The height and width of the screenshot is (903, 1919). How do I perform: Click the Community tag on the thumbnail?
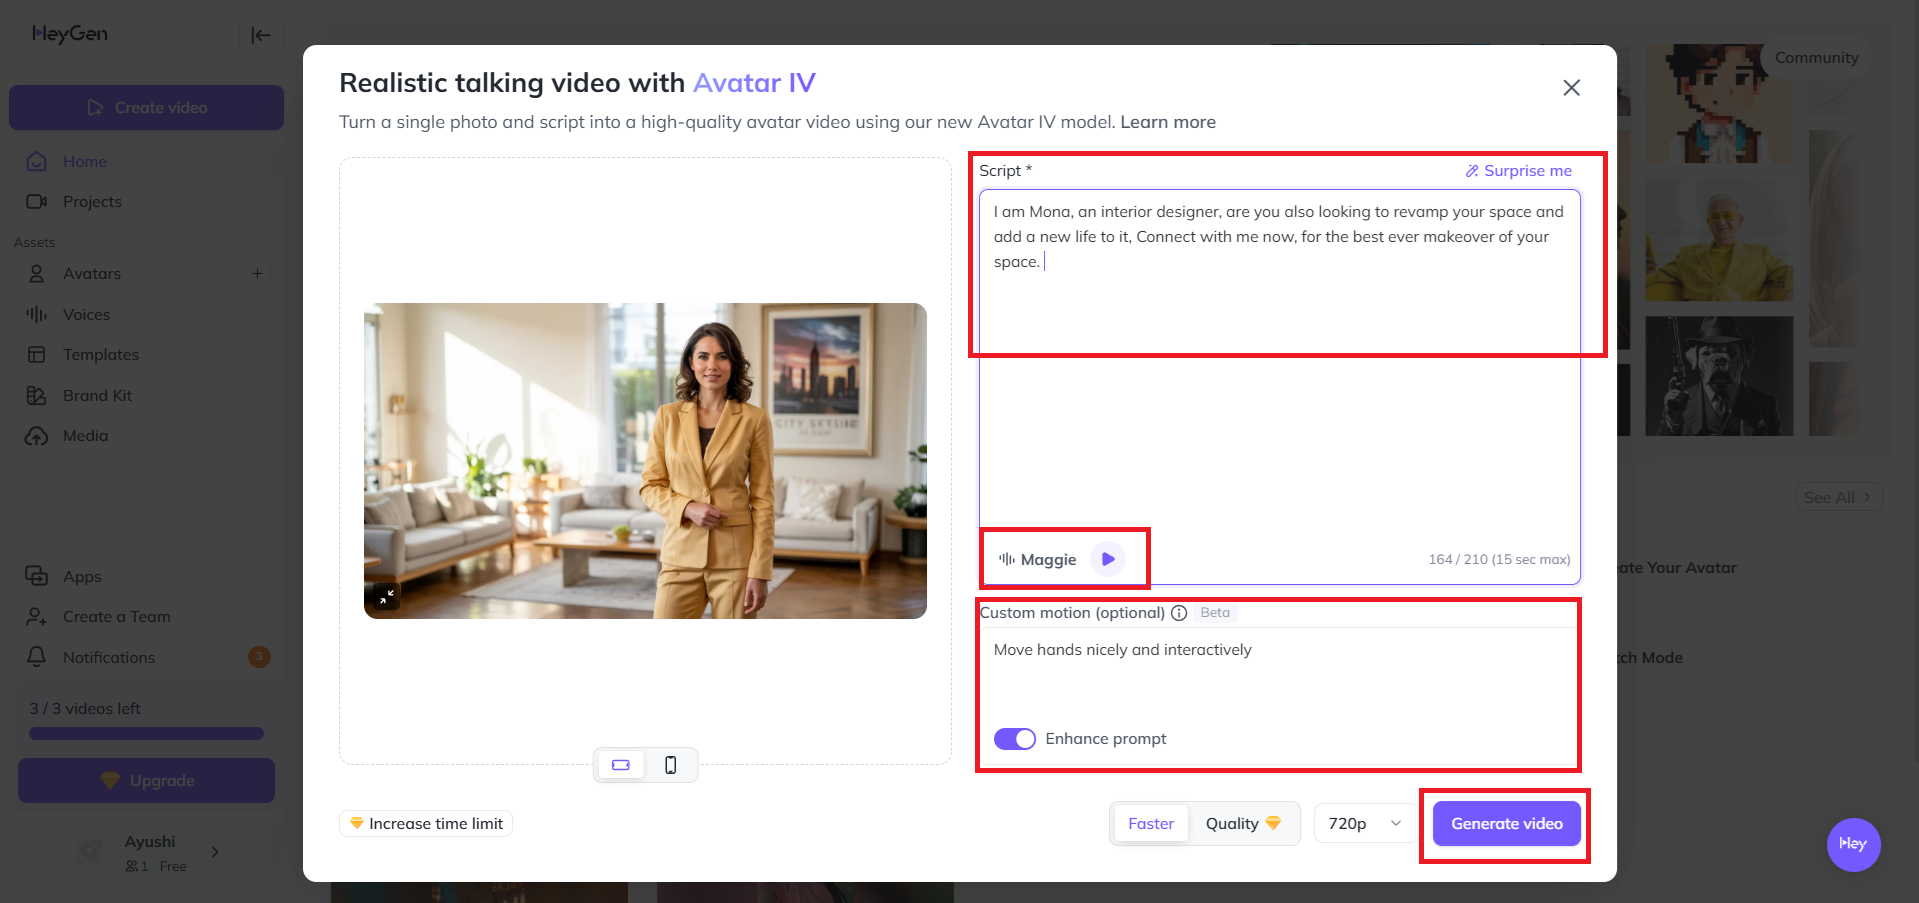click(1816, 58)
